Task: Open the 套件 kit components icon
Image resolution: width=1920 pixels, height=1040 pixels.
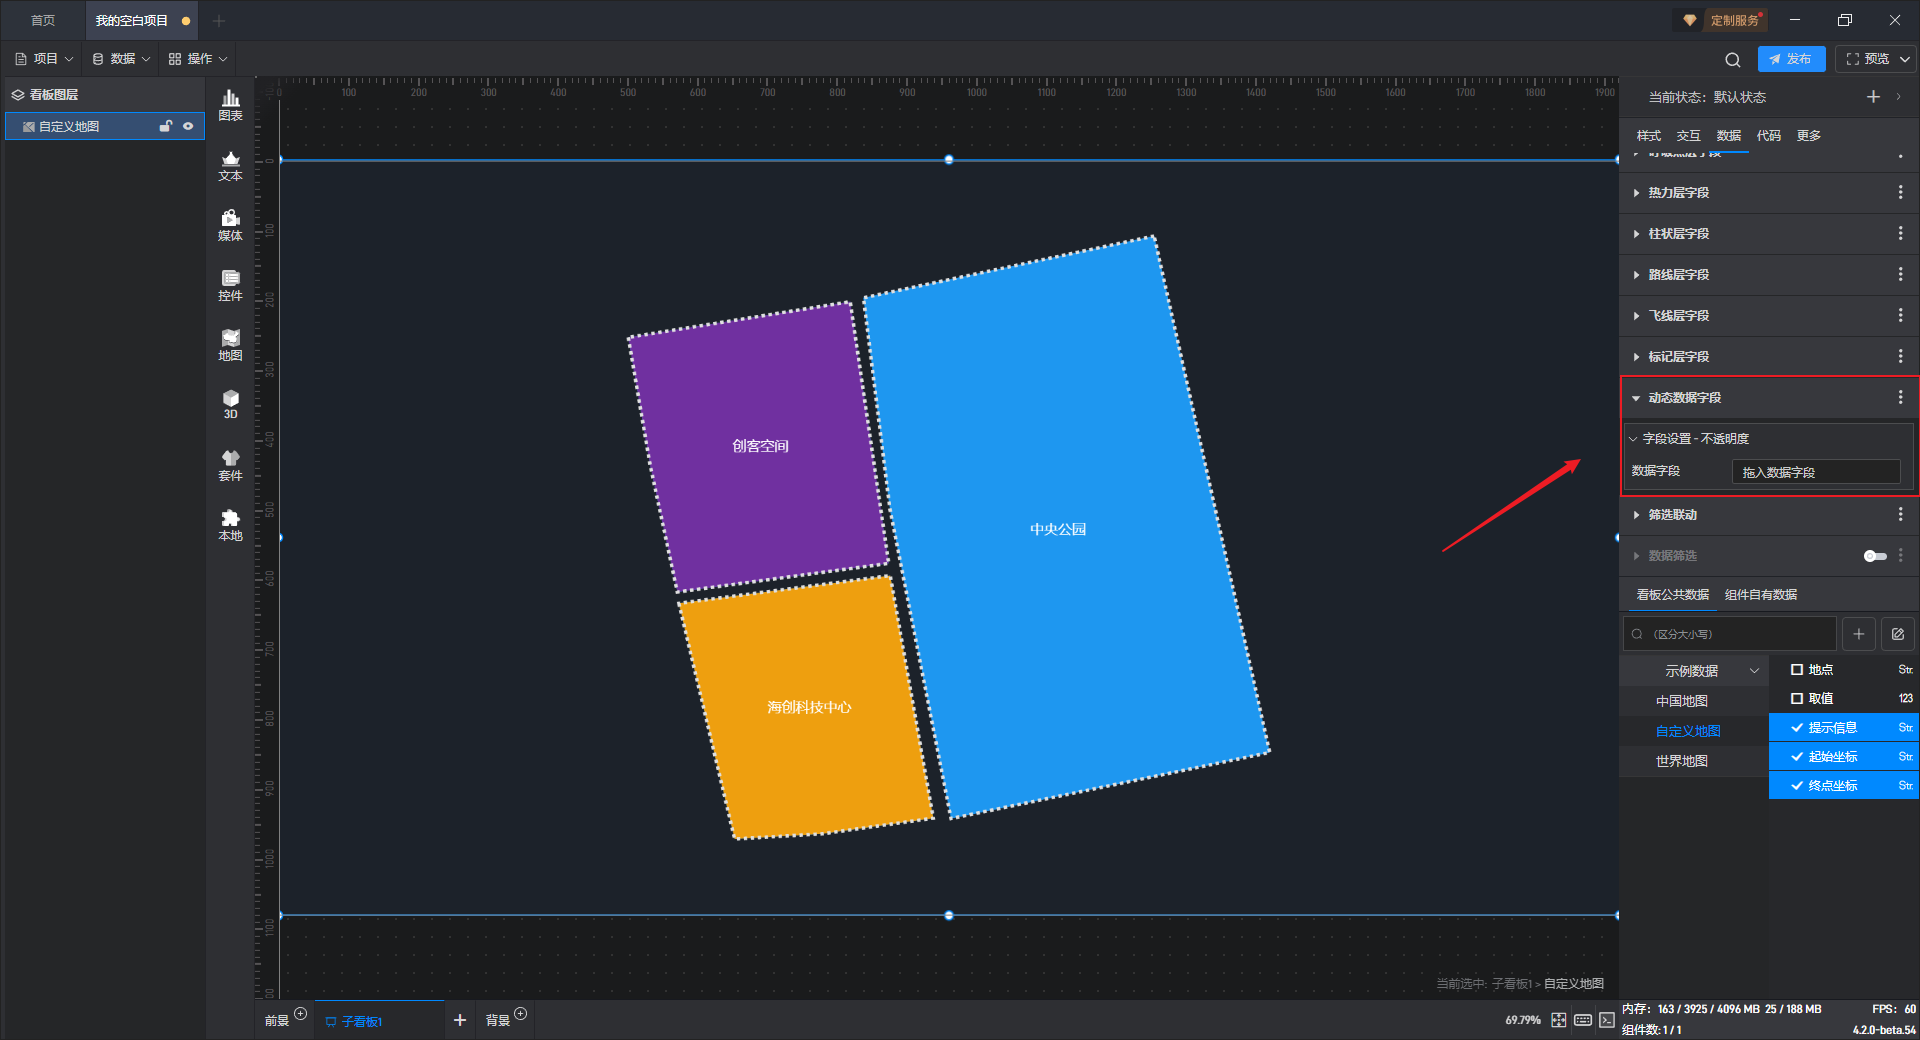Action: click(230, 465)
